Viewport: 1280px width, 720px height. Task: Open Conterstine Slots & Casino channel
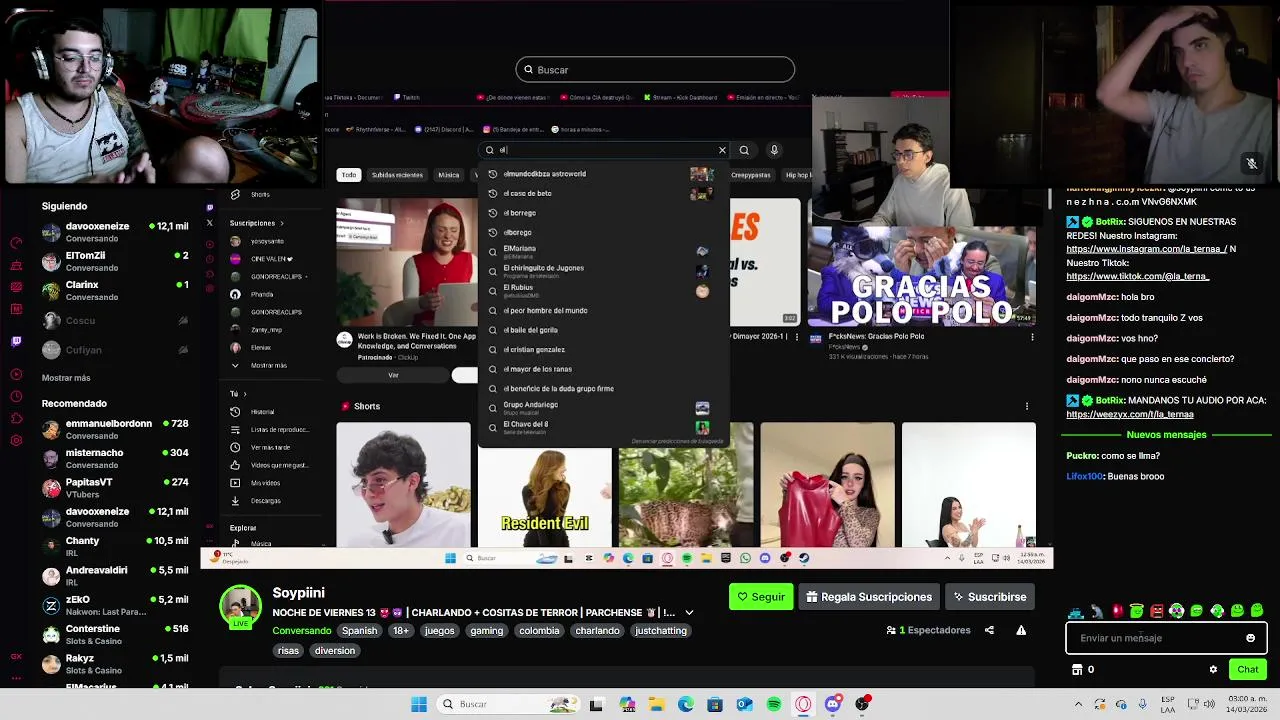pos(115,634)
